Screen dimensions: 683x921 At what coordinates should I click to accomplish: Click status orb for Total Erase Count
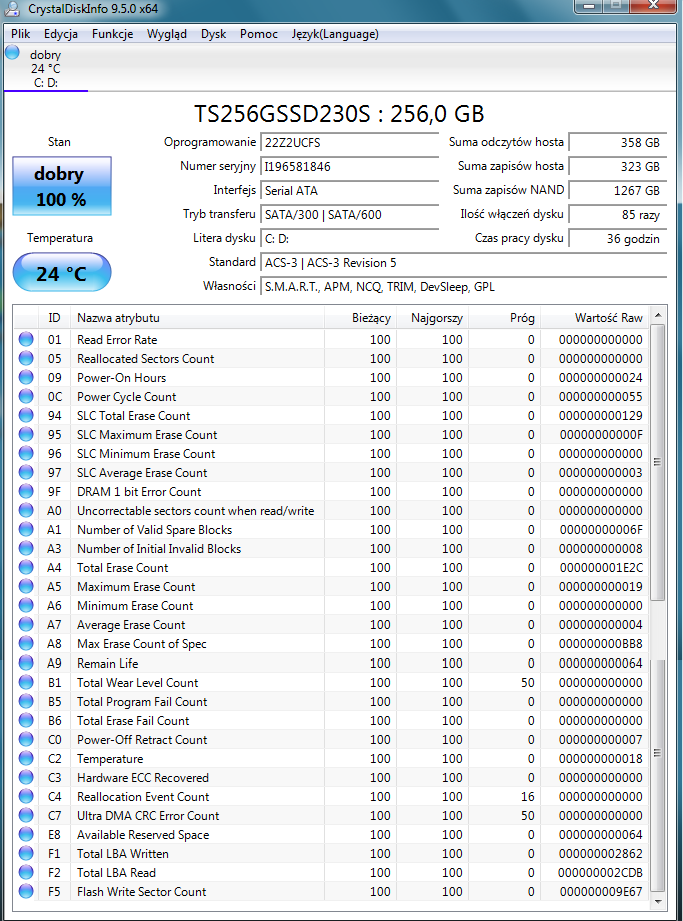coord(26,567)
